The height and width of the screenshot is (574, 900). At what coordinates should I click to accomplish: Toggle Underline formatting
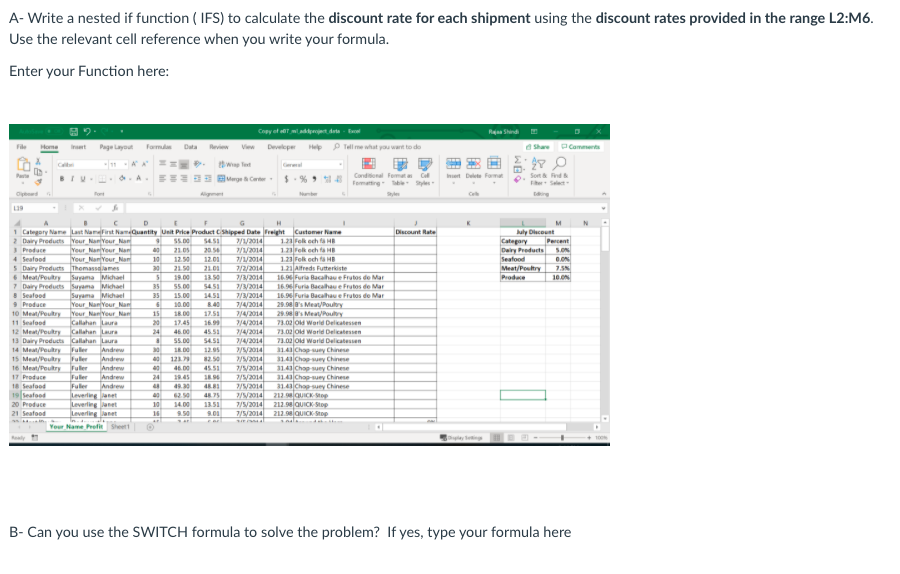tap(83, 179)
